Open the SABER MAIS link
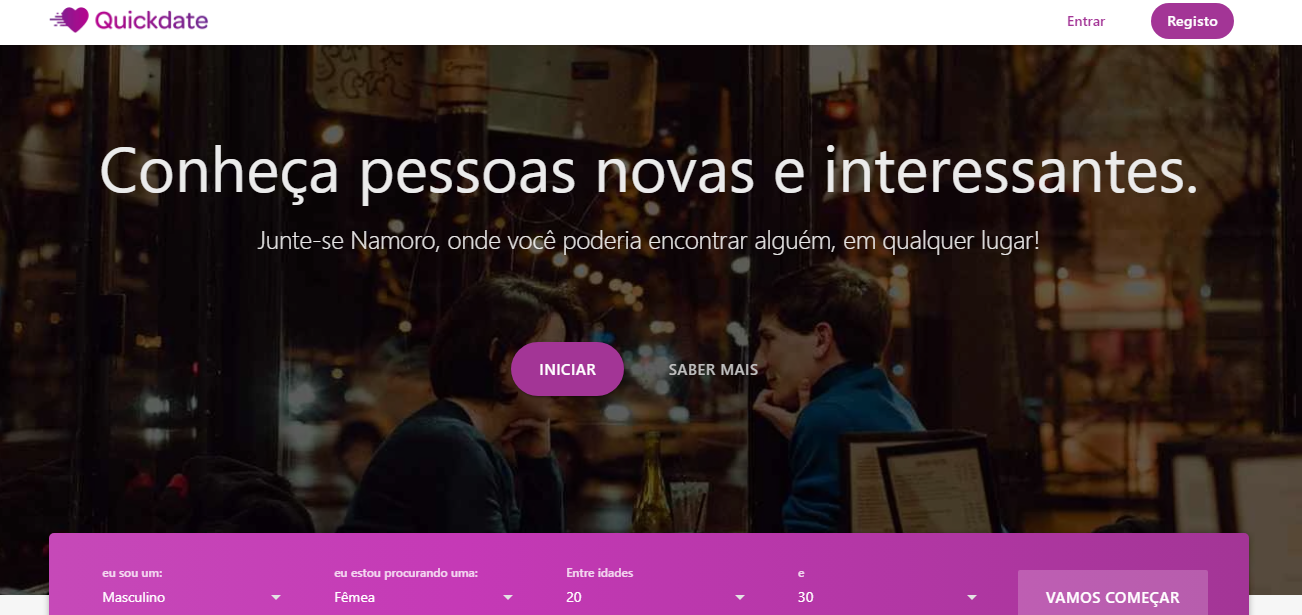 713,370
